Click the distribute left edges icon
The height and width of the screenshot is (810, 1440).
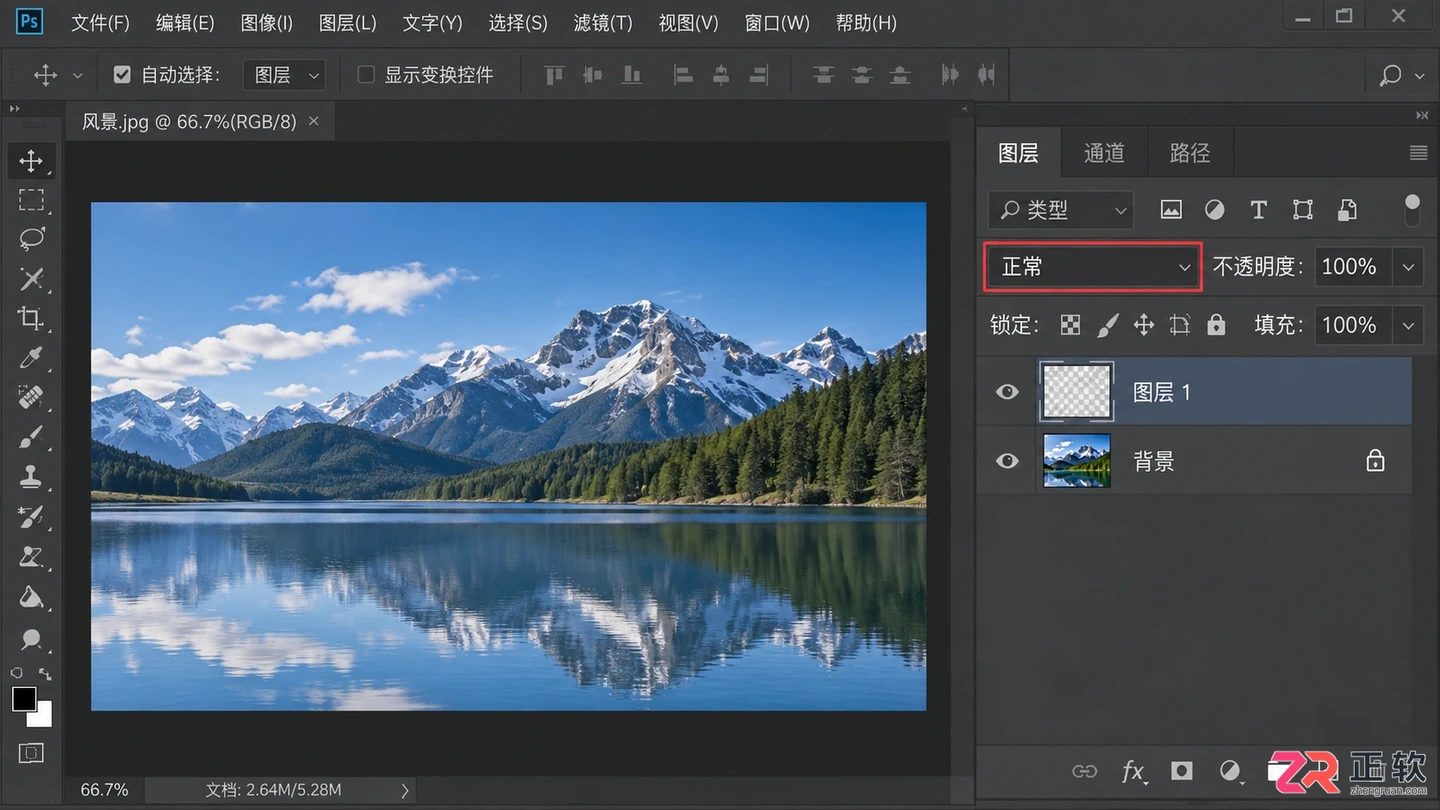point(950,75)
